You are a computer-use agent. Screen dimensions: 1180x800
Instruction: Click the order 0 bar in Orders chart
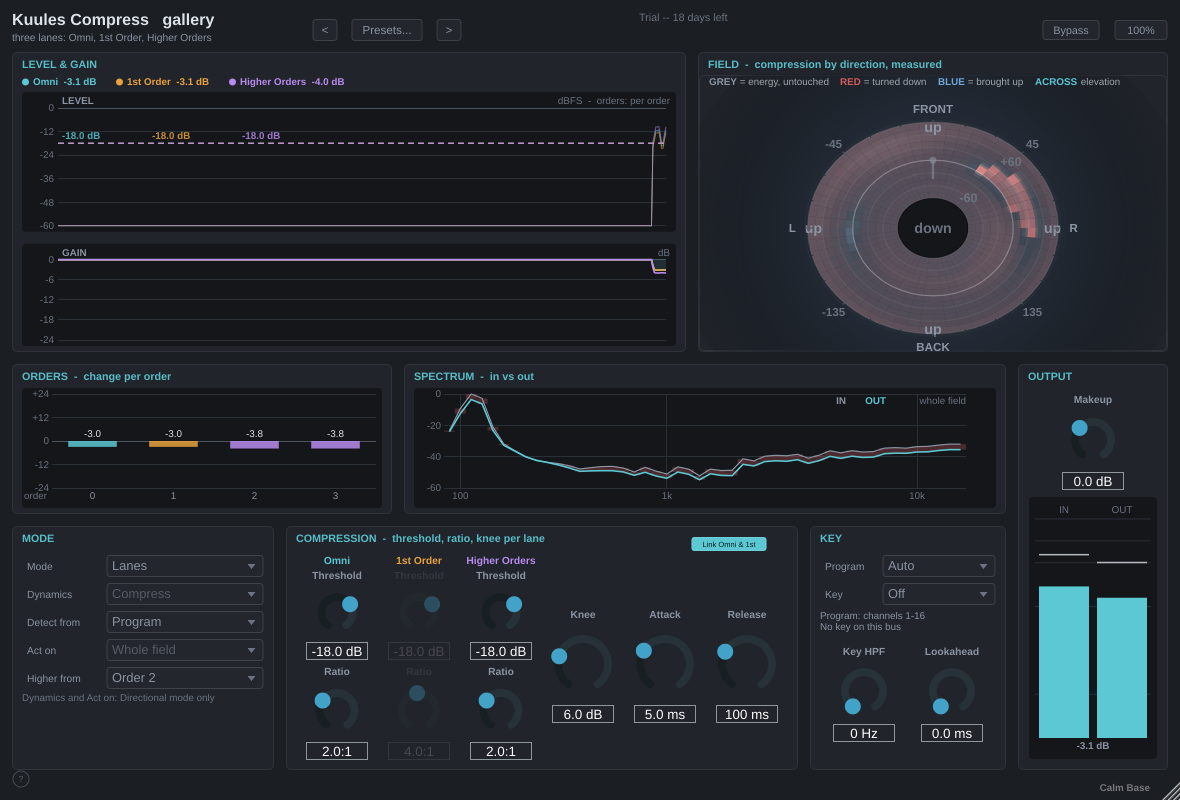93,444
